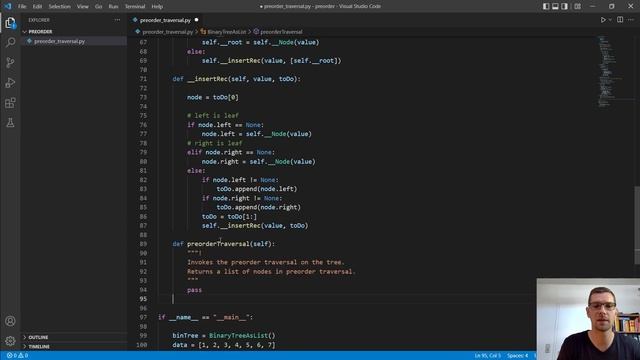Toggle bottom panel layout icon
This screenshot has width=640, height=360.
tap(555, 6)
